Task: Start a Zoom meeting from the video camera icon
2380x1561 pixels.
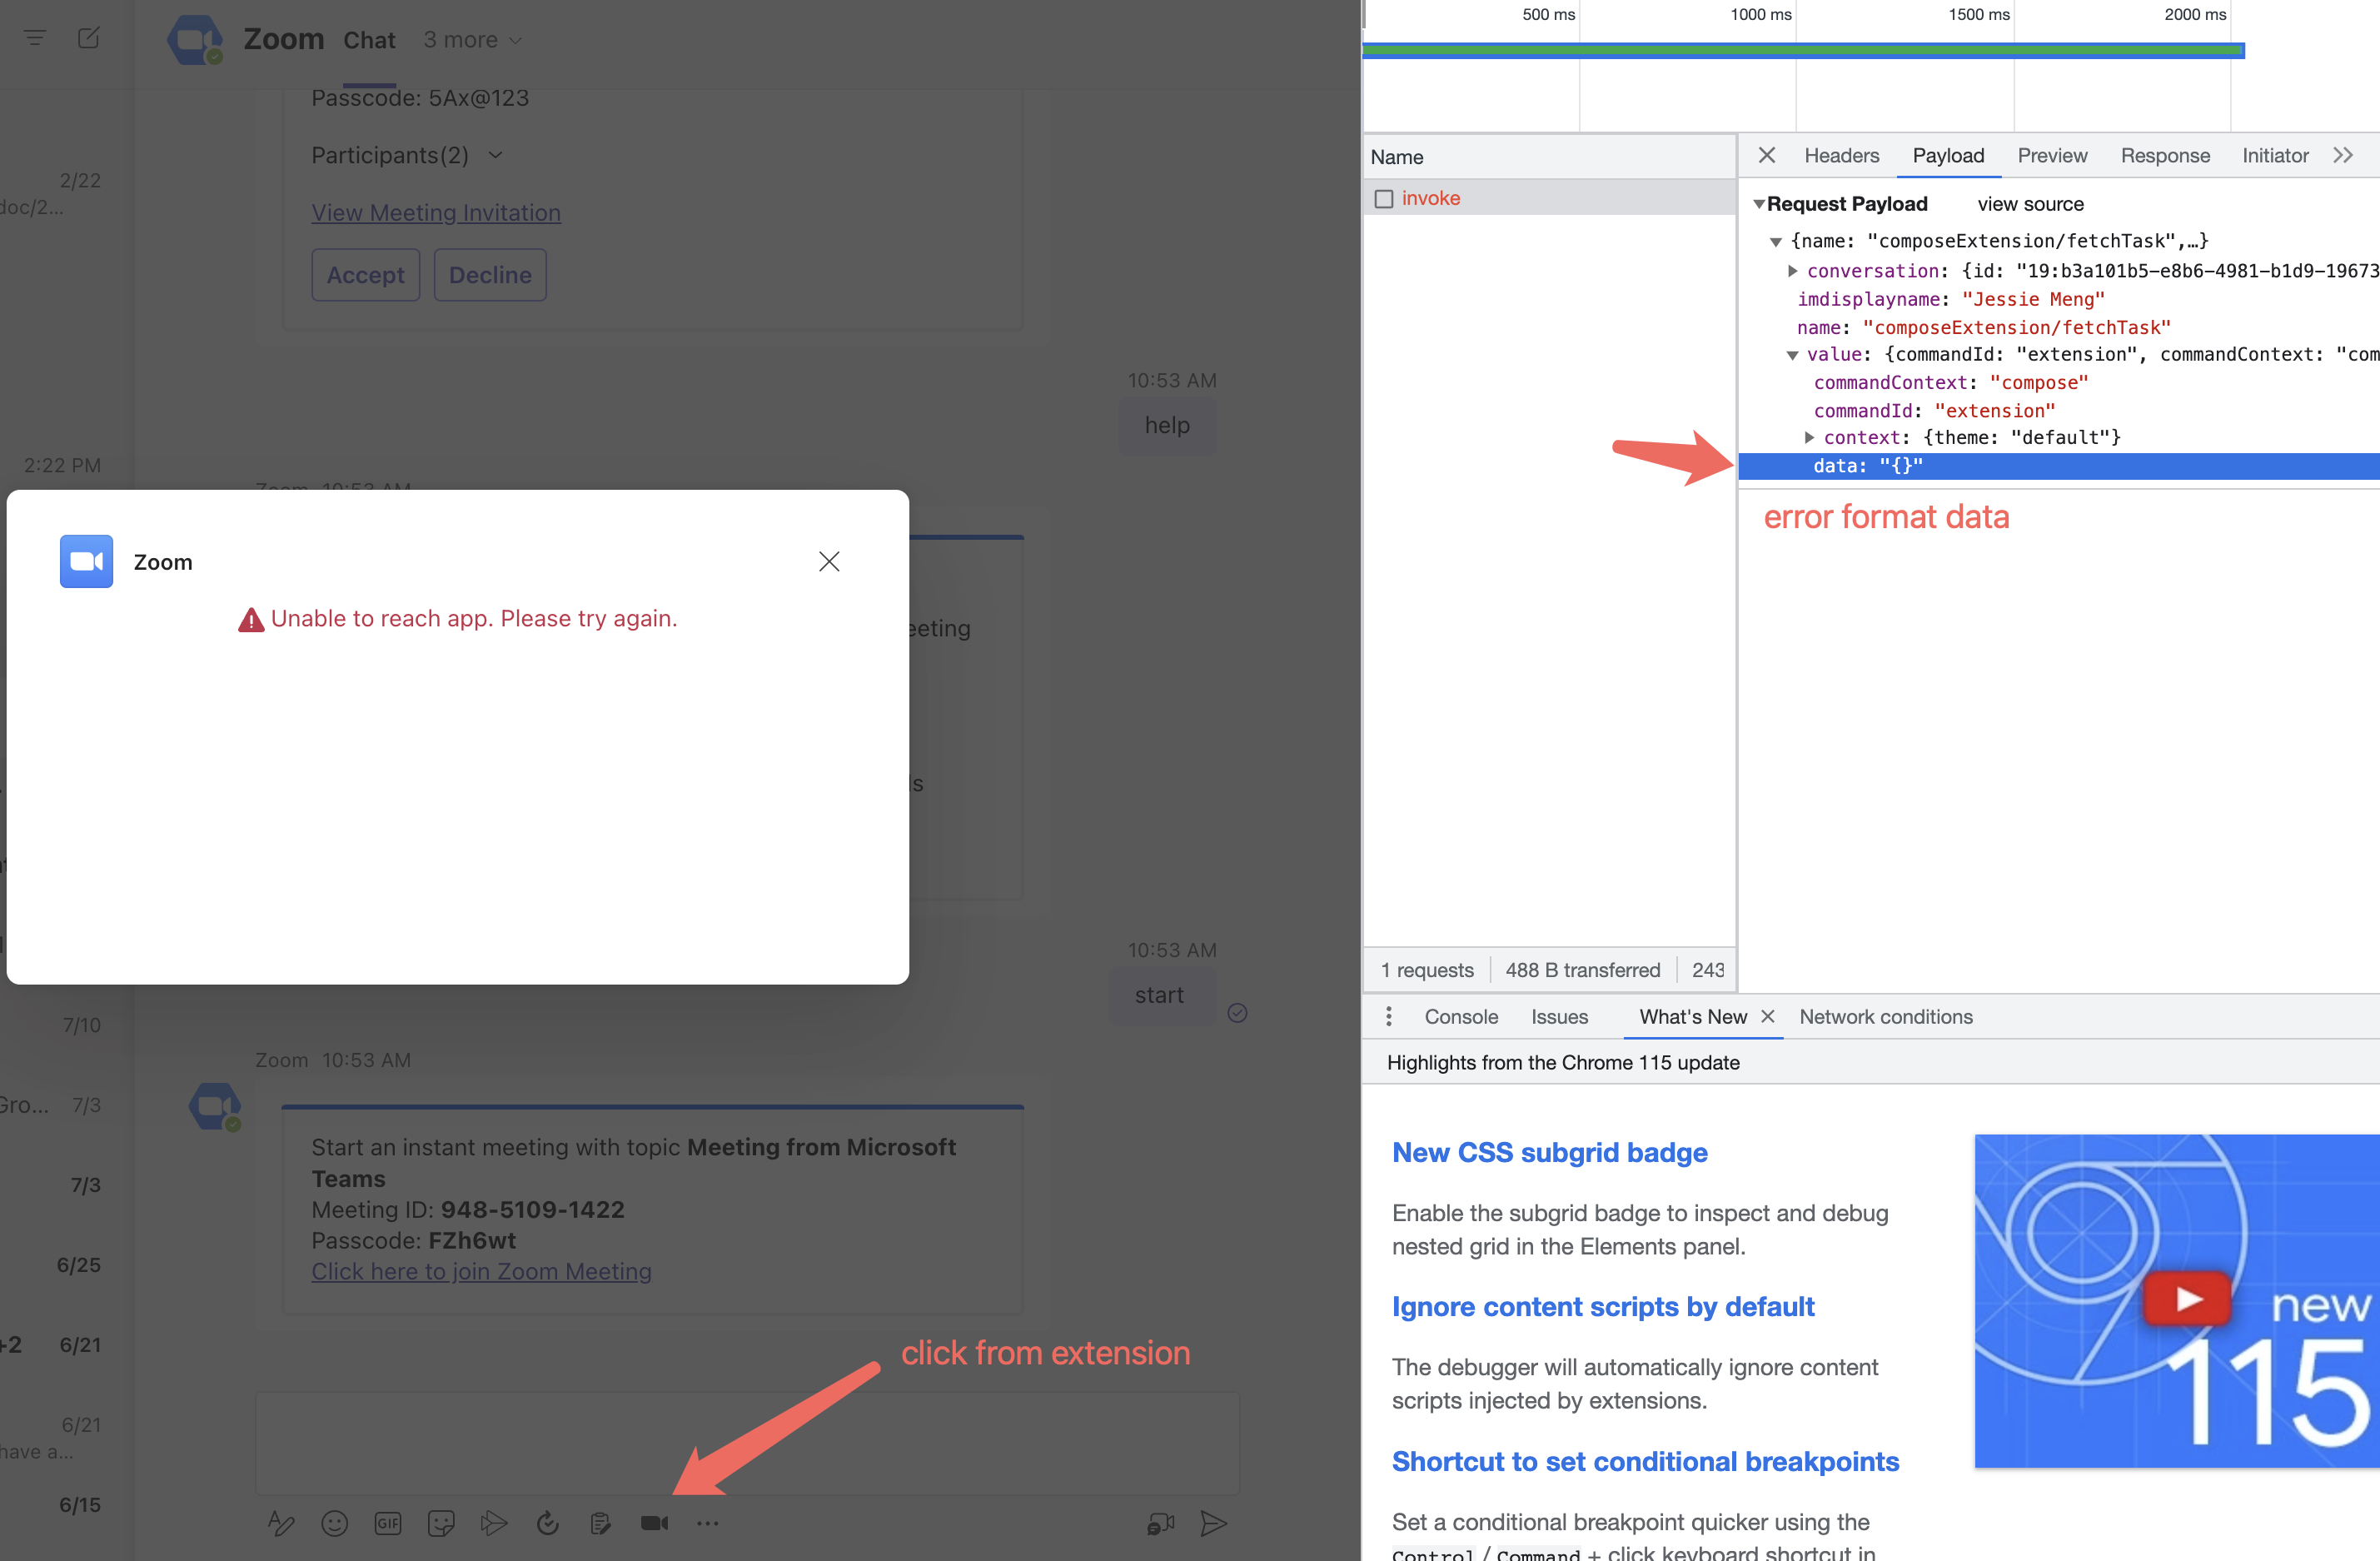Action: click(655, 1523)
